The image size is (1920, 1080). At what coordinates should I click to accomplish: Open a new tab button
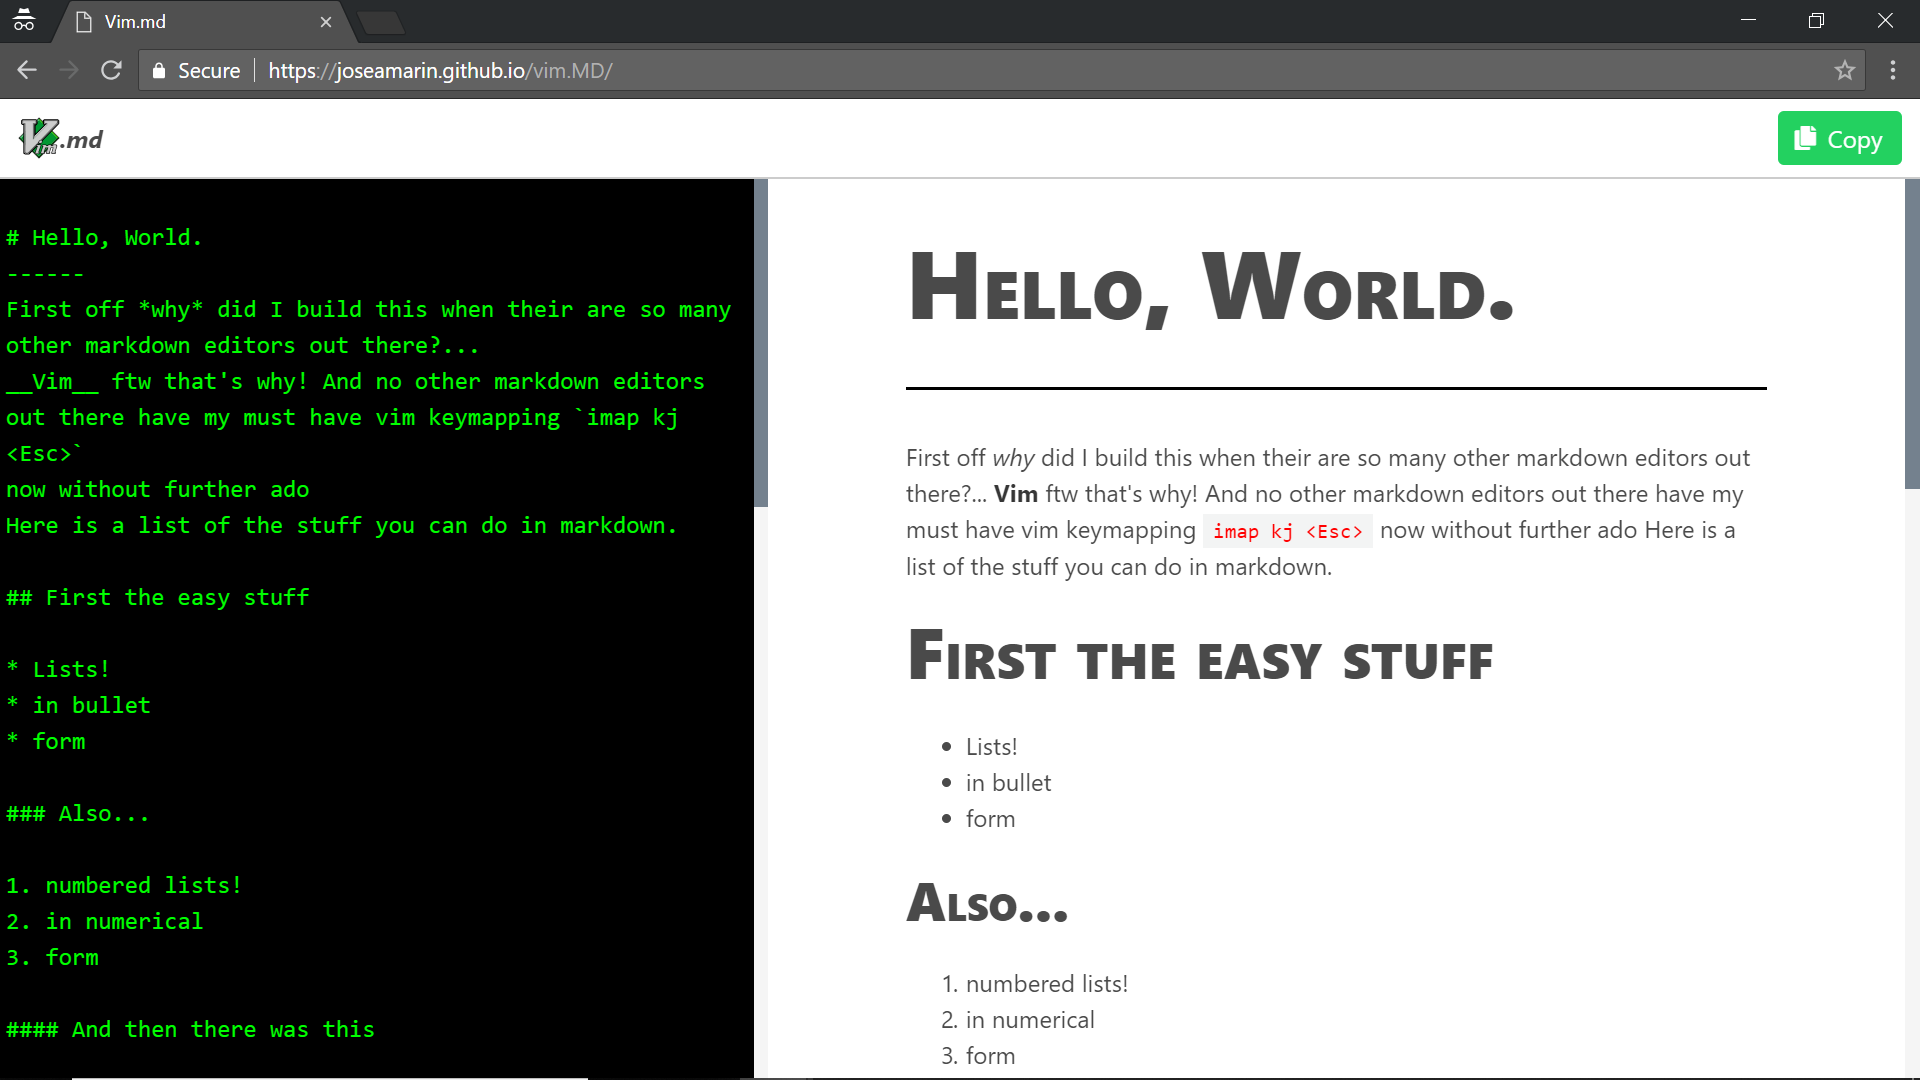pyautogui.click(x=380, y=22)
